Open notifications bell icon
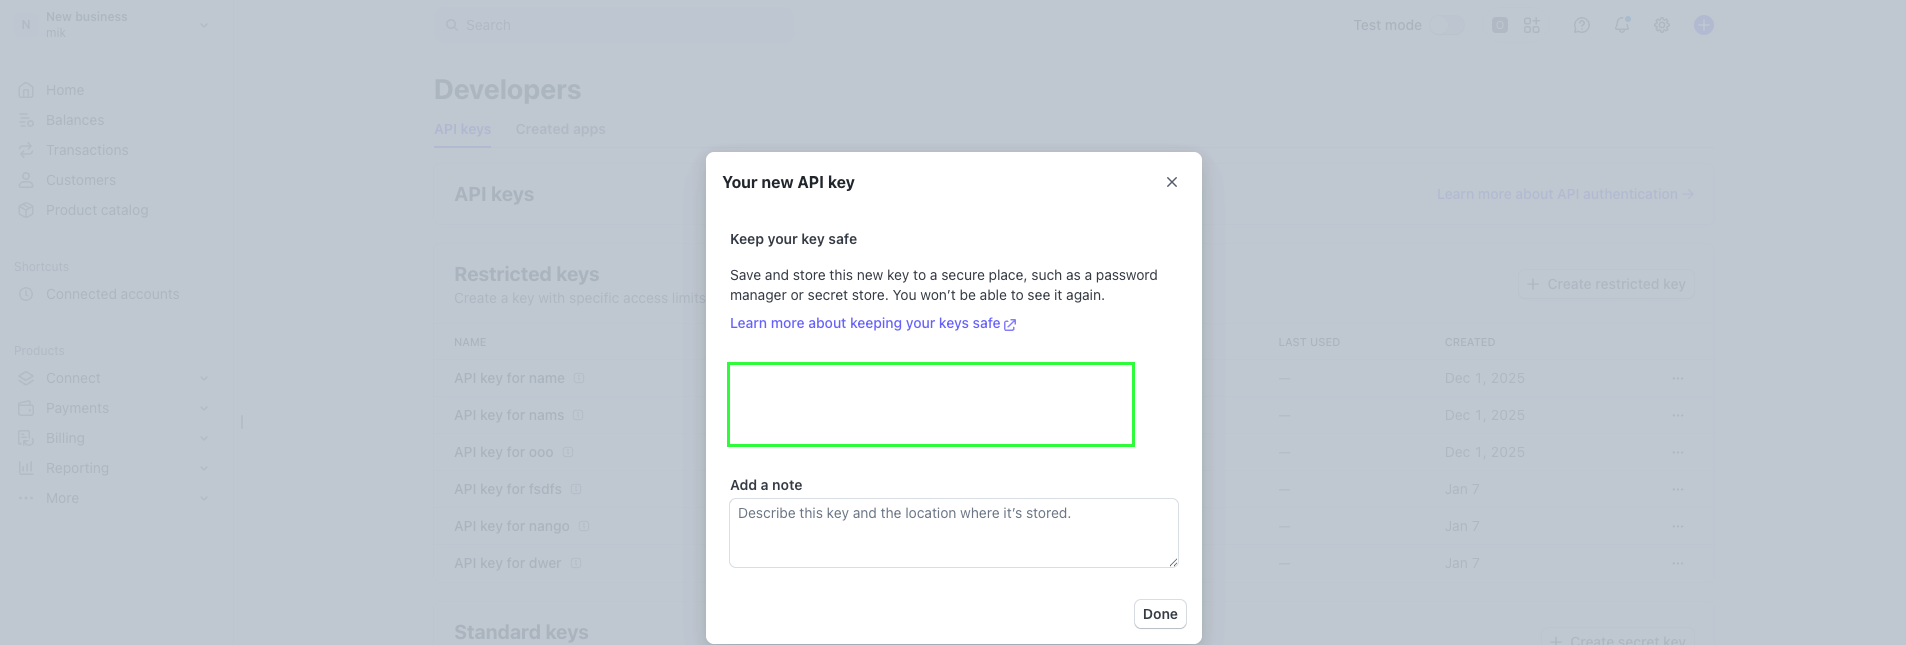Screen dimensions: 1906x645 pyautogui.click(x=1622, y=25)
